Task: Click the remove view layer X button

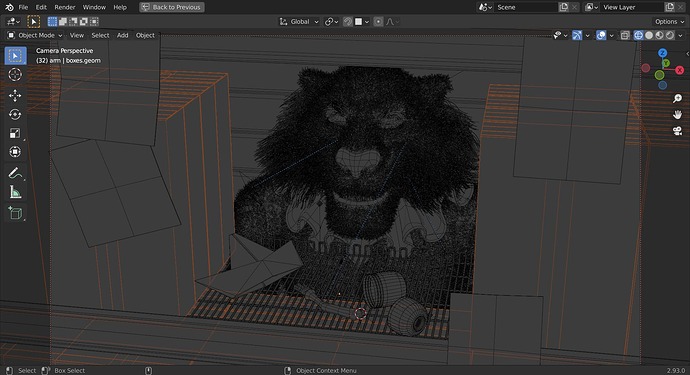Action: tap(680, 7)
